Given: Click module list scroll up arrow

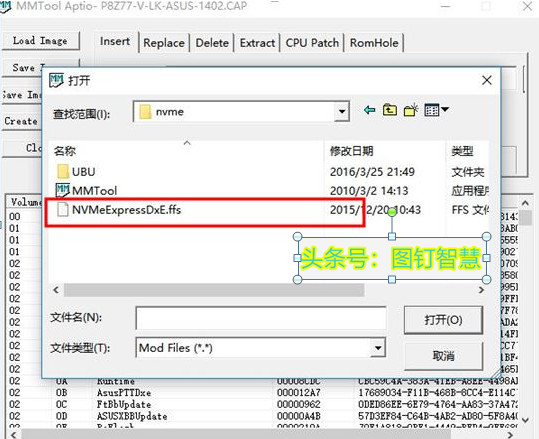Looking at the screenshot, I should 525,203.
